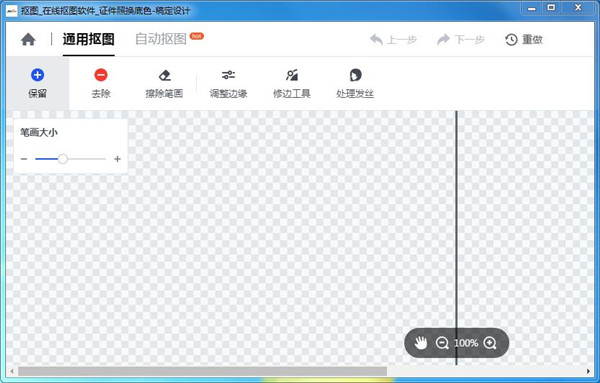Increase brush size with plus button

pyautogui.click(x=117, y=159)
